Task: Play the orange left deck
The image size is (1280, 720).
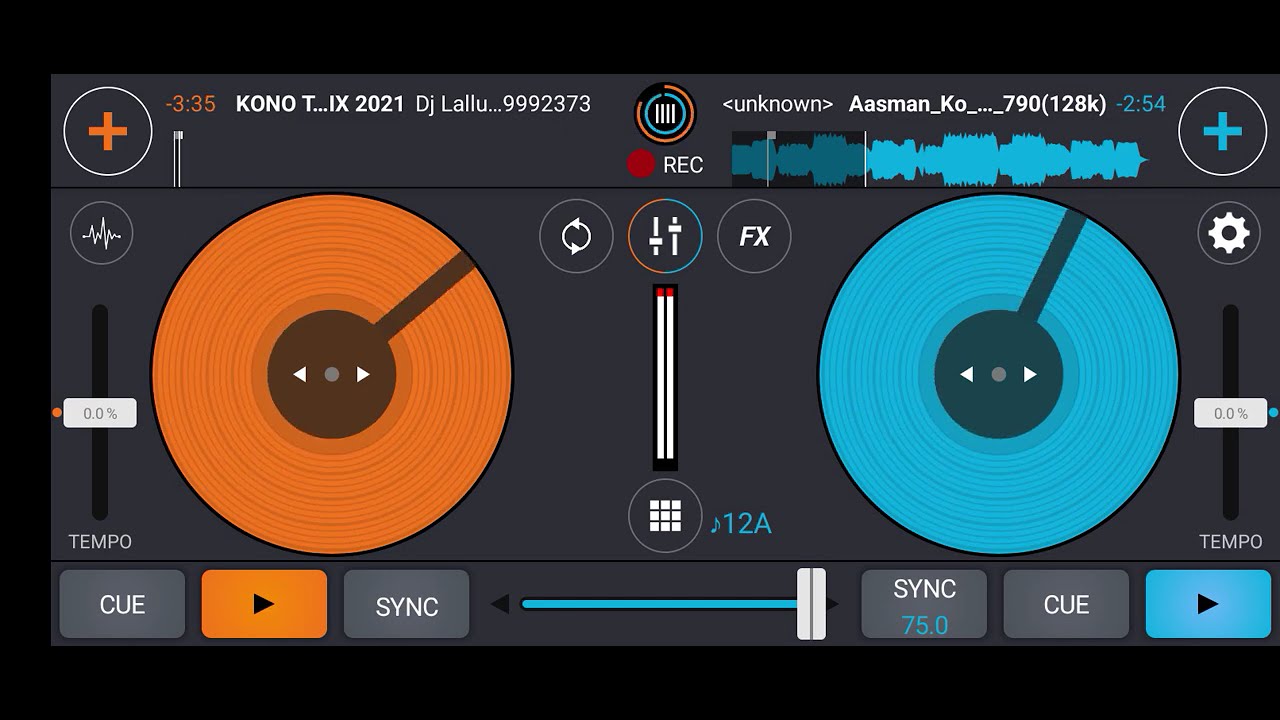Action: 264,604
